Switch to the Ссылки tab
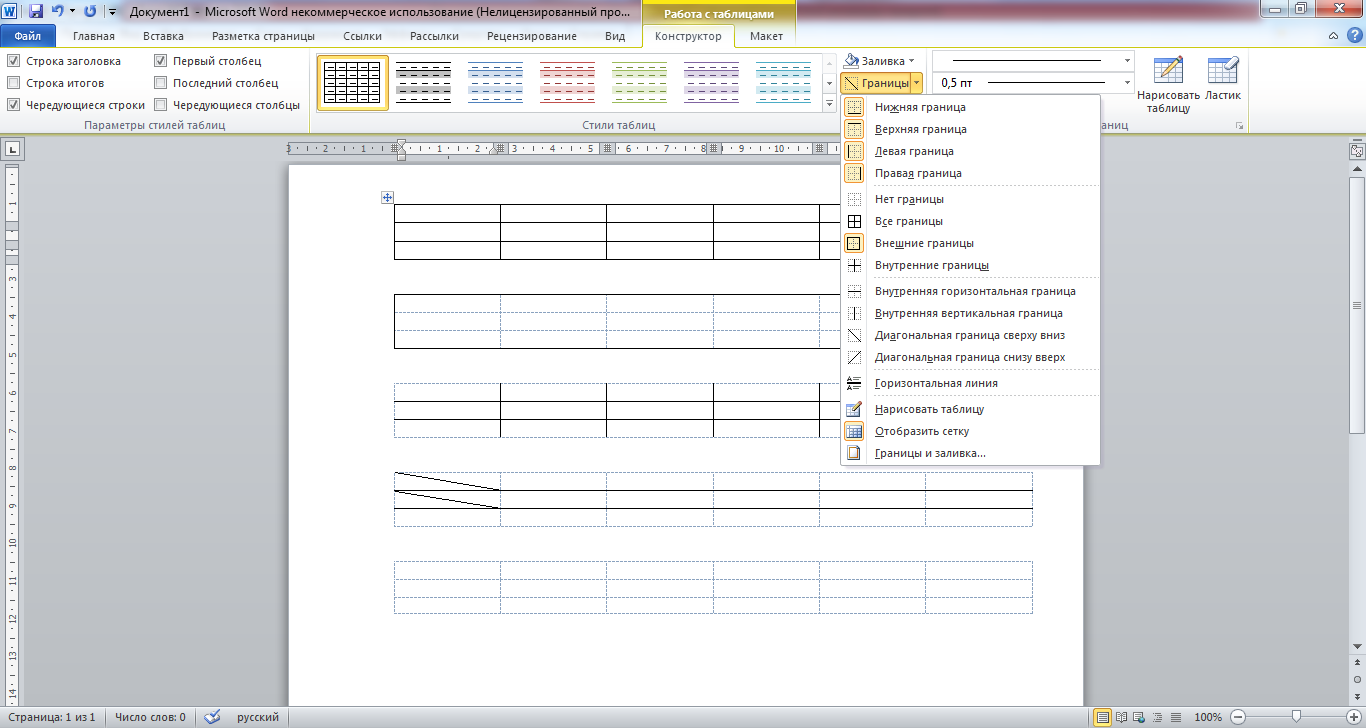1366x728 pixels. tap(362, 36)
